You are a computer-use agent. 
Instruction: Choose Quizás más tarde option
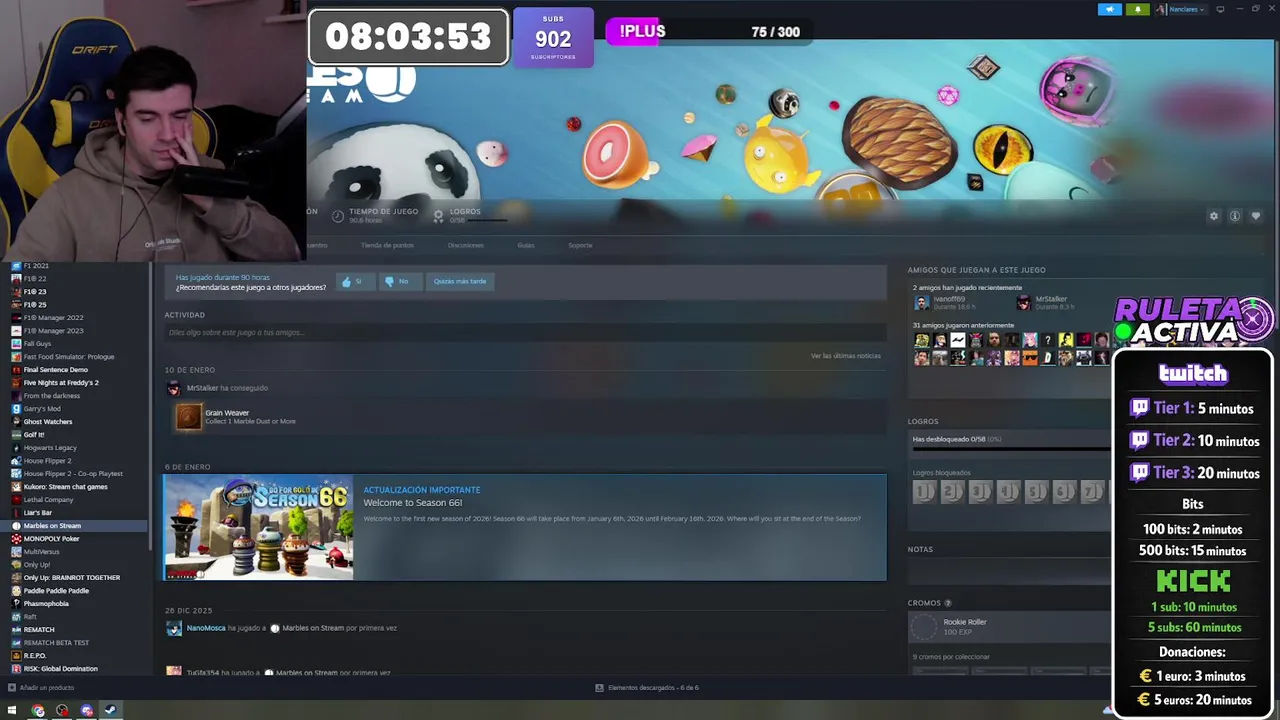point(460,281)
